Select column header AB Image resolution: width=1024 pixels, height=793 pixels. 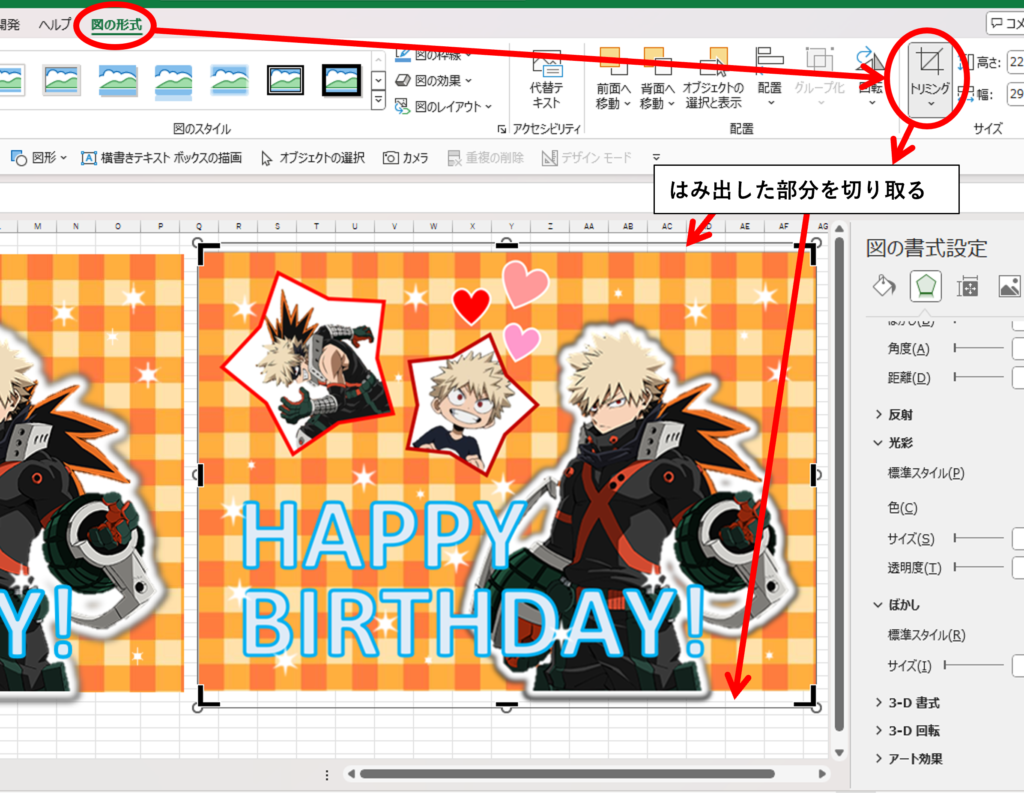click(x=628, y=226)
